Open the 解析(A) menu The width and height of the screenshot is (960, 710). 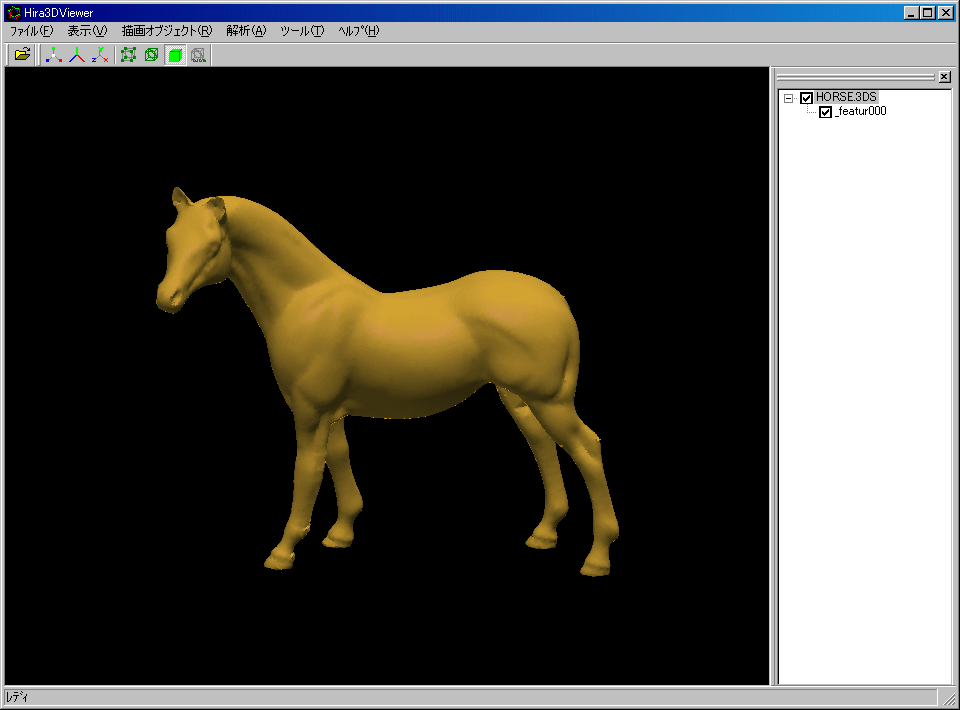tap(246, 31)
